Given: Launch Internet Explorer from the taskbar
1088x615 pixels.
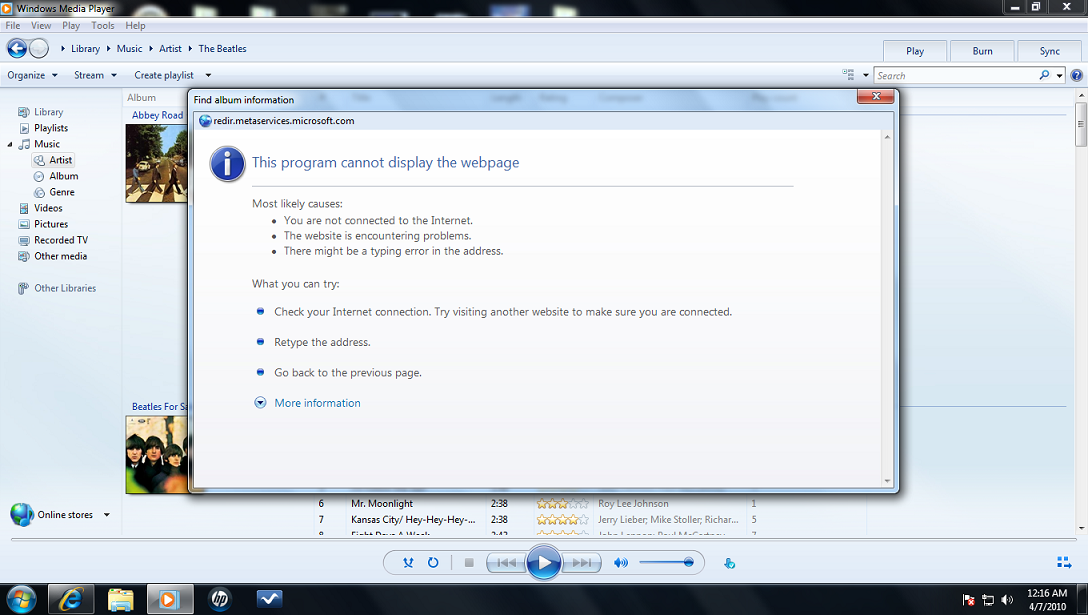Looking at the screenshot, I should click(x=71, y=598).
